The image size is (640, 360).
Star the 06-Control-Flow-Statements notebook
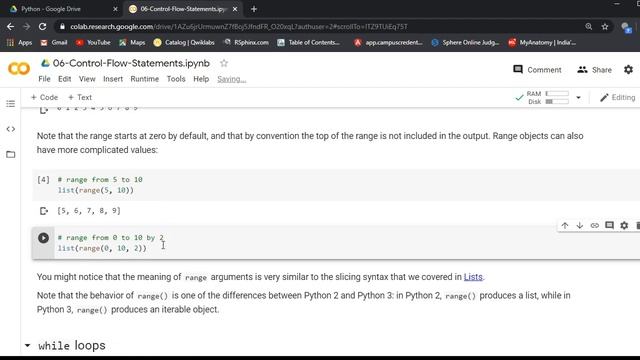point(224,63)
